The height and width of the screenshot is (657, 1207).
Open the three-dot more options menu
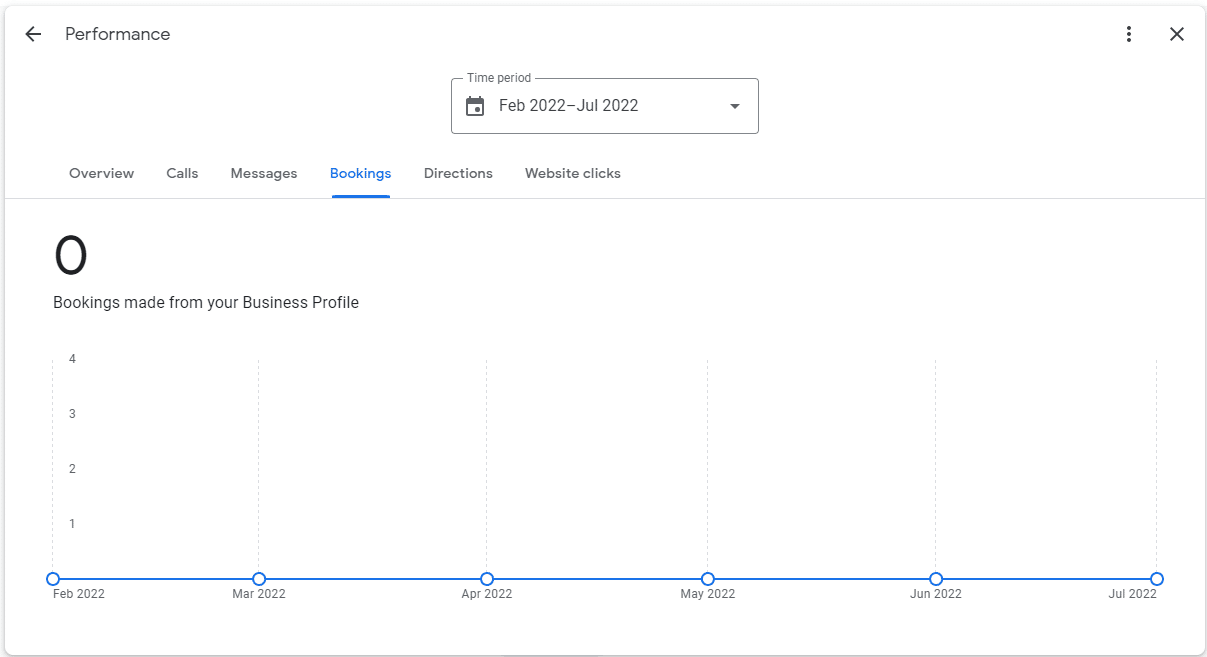tap(1129, 34)
